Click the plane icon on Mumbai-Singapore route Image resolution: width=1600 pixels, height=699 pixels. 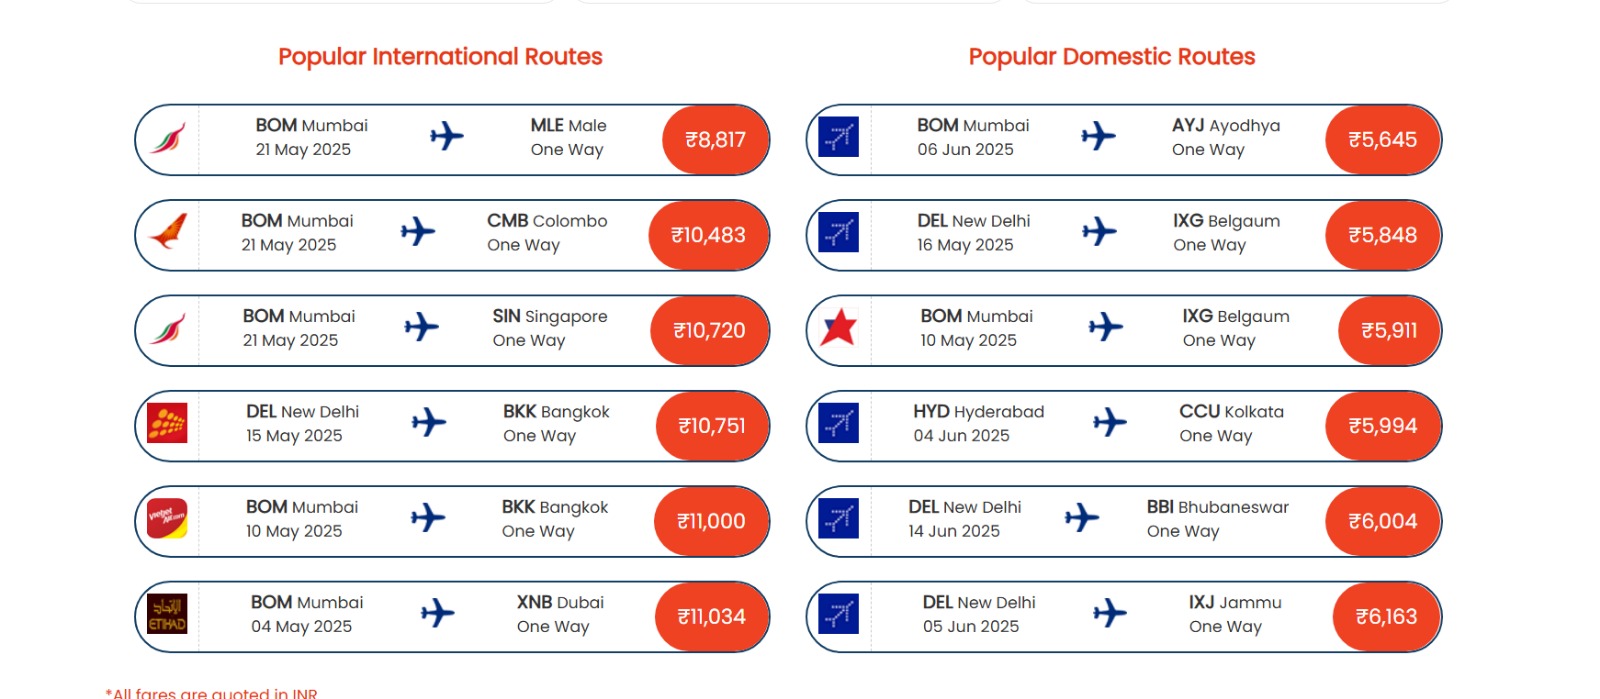[422, 327]
